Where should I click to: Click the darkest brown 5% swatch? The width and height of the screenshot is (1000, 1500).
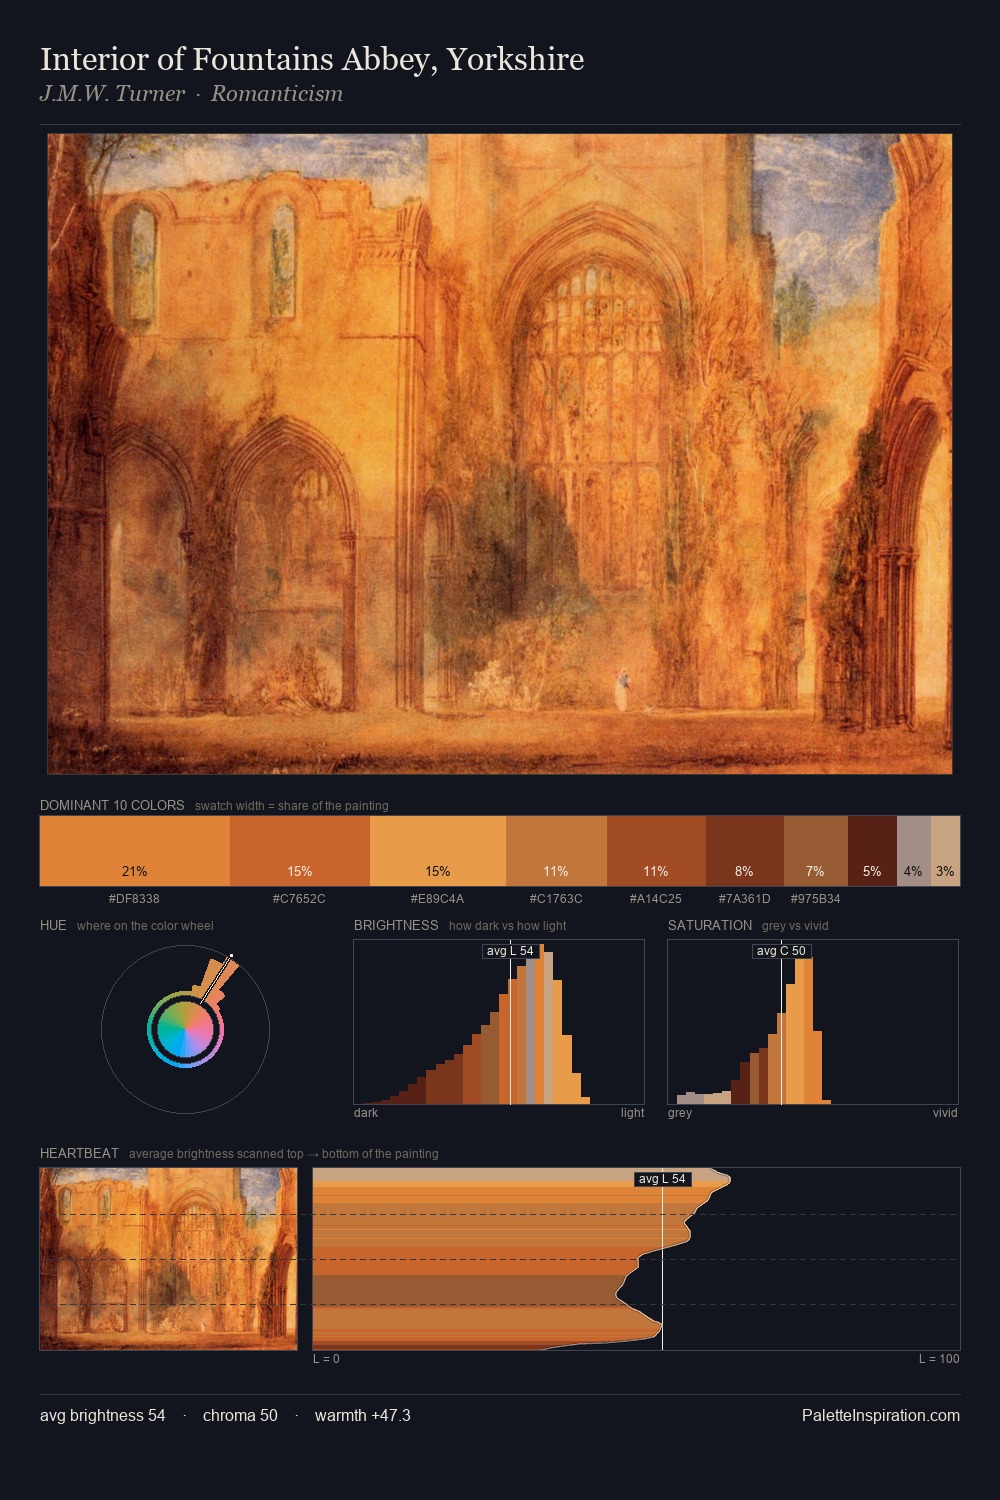click(x=872, y=851)
